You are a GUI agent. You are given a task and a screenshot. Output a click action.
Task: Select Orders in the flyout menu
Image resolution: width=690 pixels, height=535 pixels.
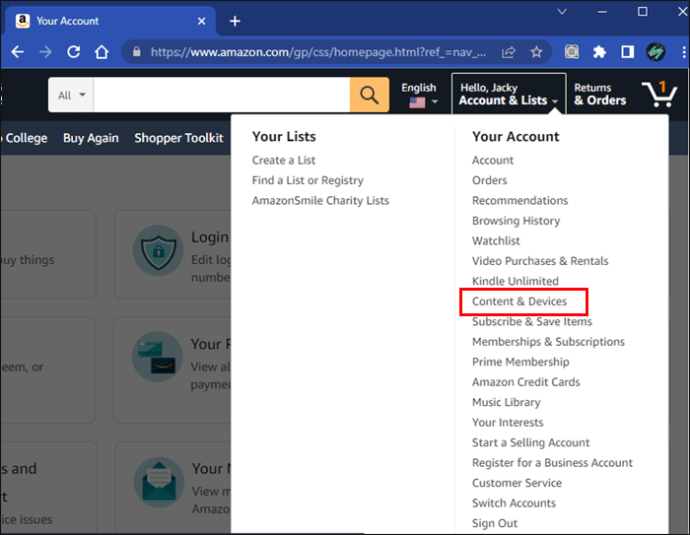(489, 180)
